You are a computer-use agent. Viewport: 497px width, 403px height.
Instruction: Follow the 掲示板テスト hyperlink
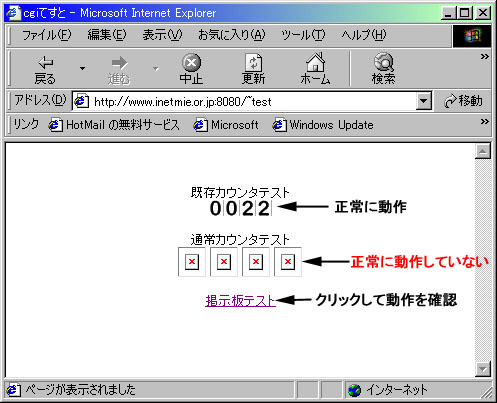(240, 301)
